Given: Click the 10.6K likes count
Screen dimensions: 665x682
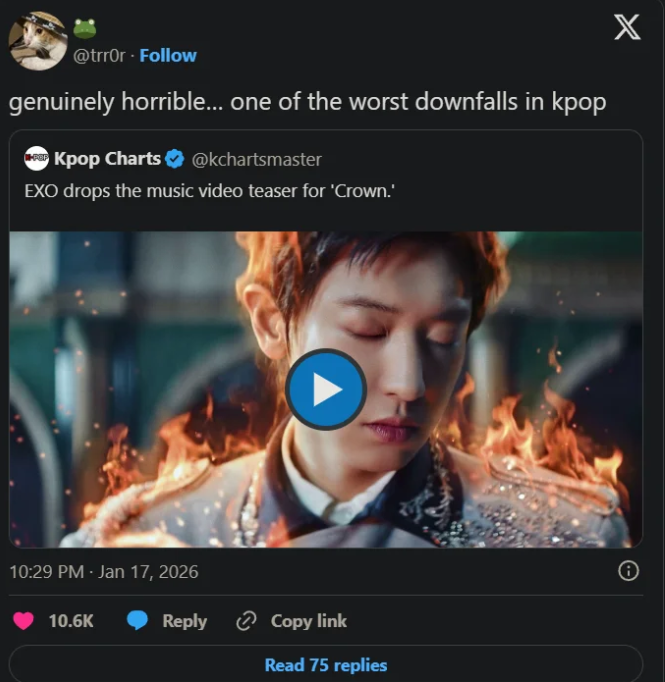Looking at the screenshot, I should tap(71, 621).
